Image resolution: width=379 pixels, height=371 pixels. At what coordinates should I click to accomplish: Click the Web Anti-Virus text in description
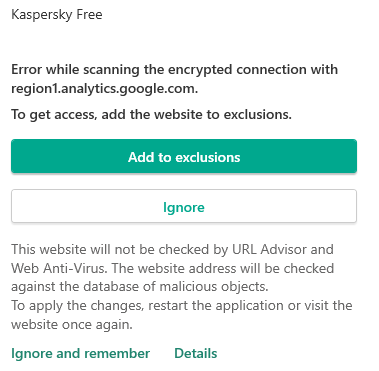[x=59, y=268]
